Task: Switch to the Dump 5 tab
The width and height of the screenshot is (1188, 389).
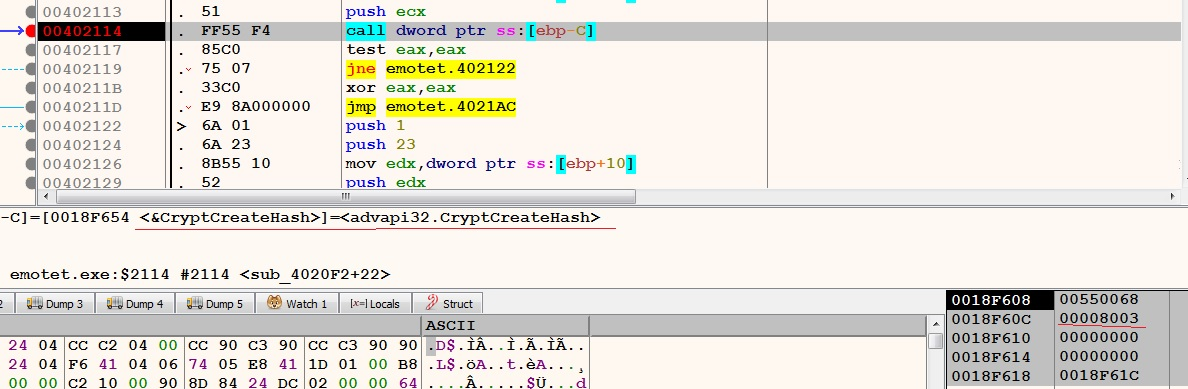Action: [x=214, y=304]
